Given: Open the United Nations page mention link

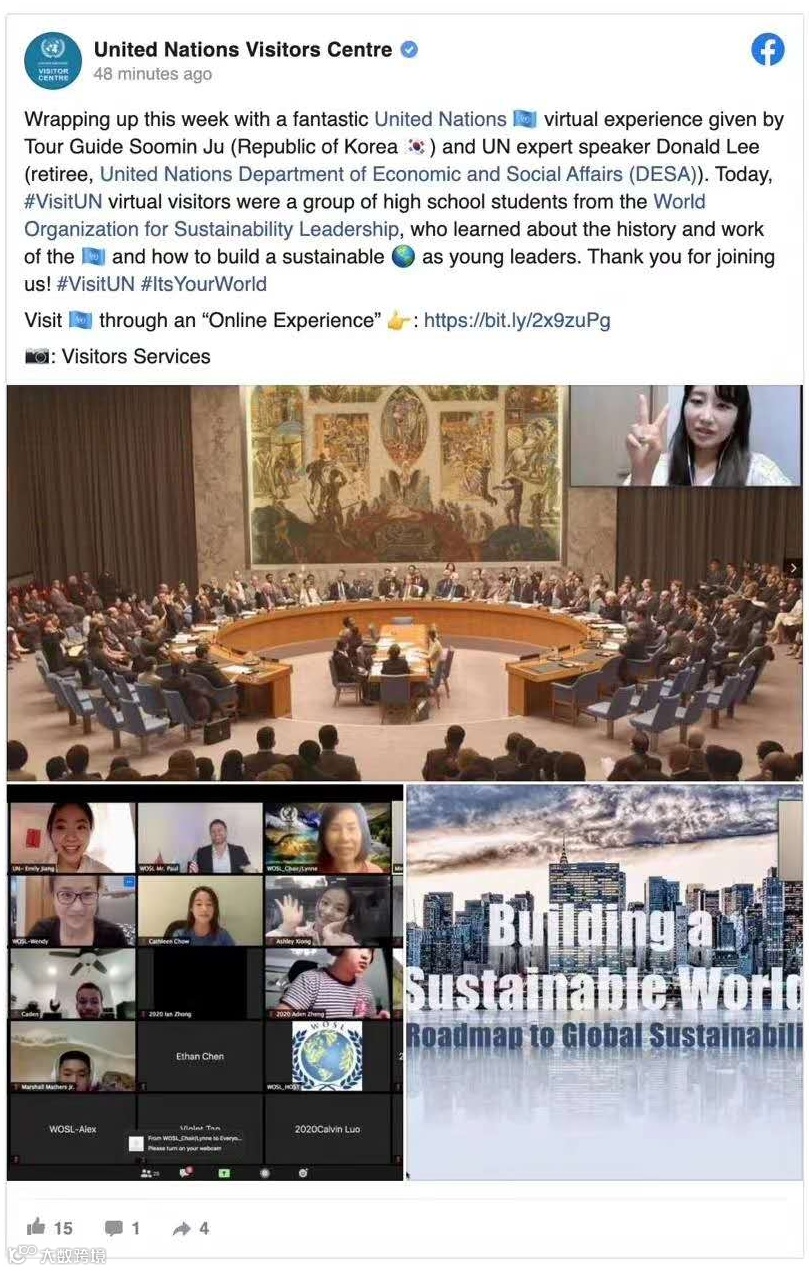Looking at the screenshot, I should [440, 119].
